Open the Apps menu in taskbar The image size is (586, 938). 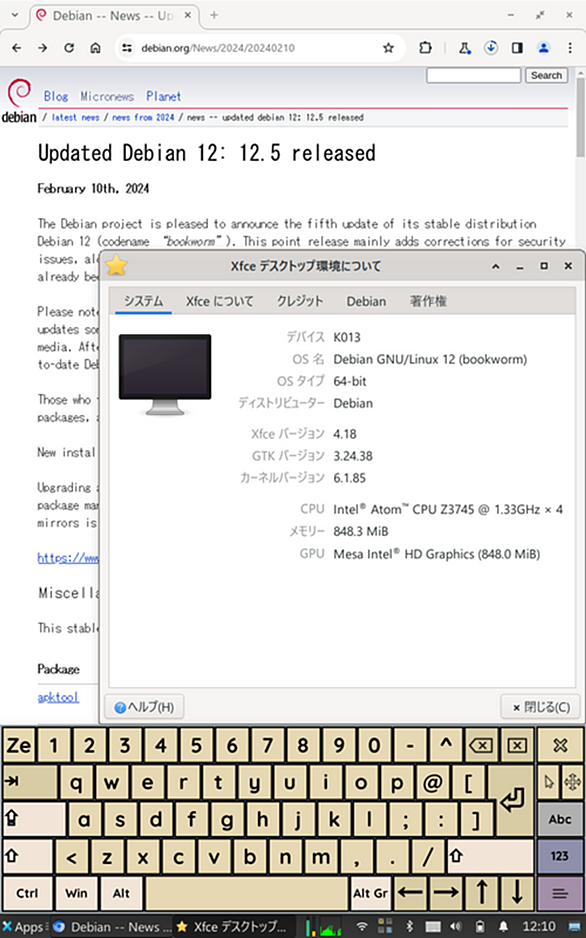[x=24, y=927]
